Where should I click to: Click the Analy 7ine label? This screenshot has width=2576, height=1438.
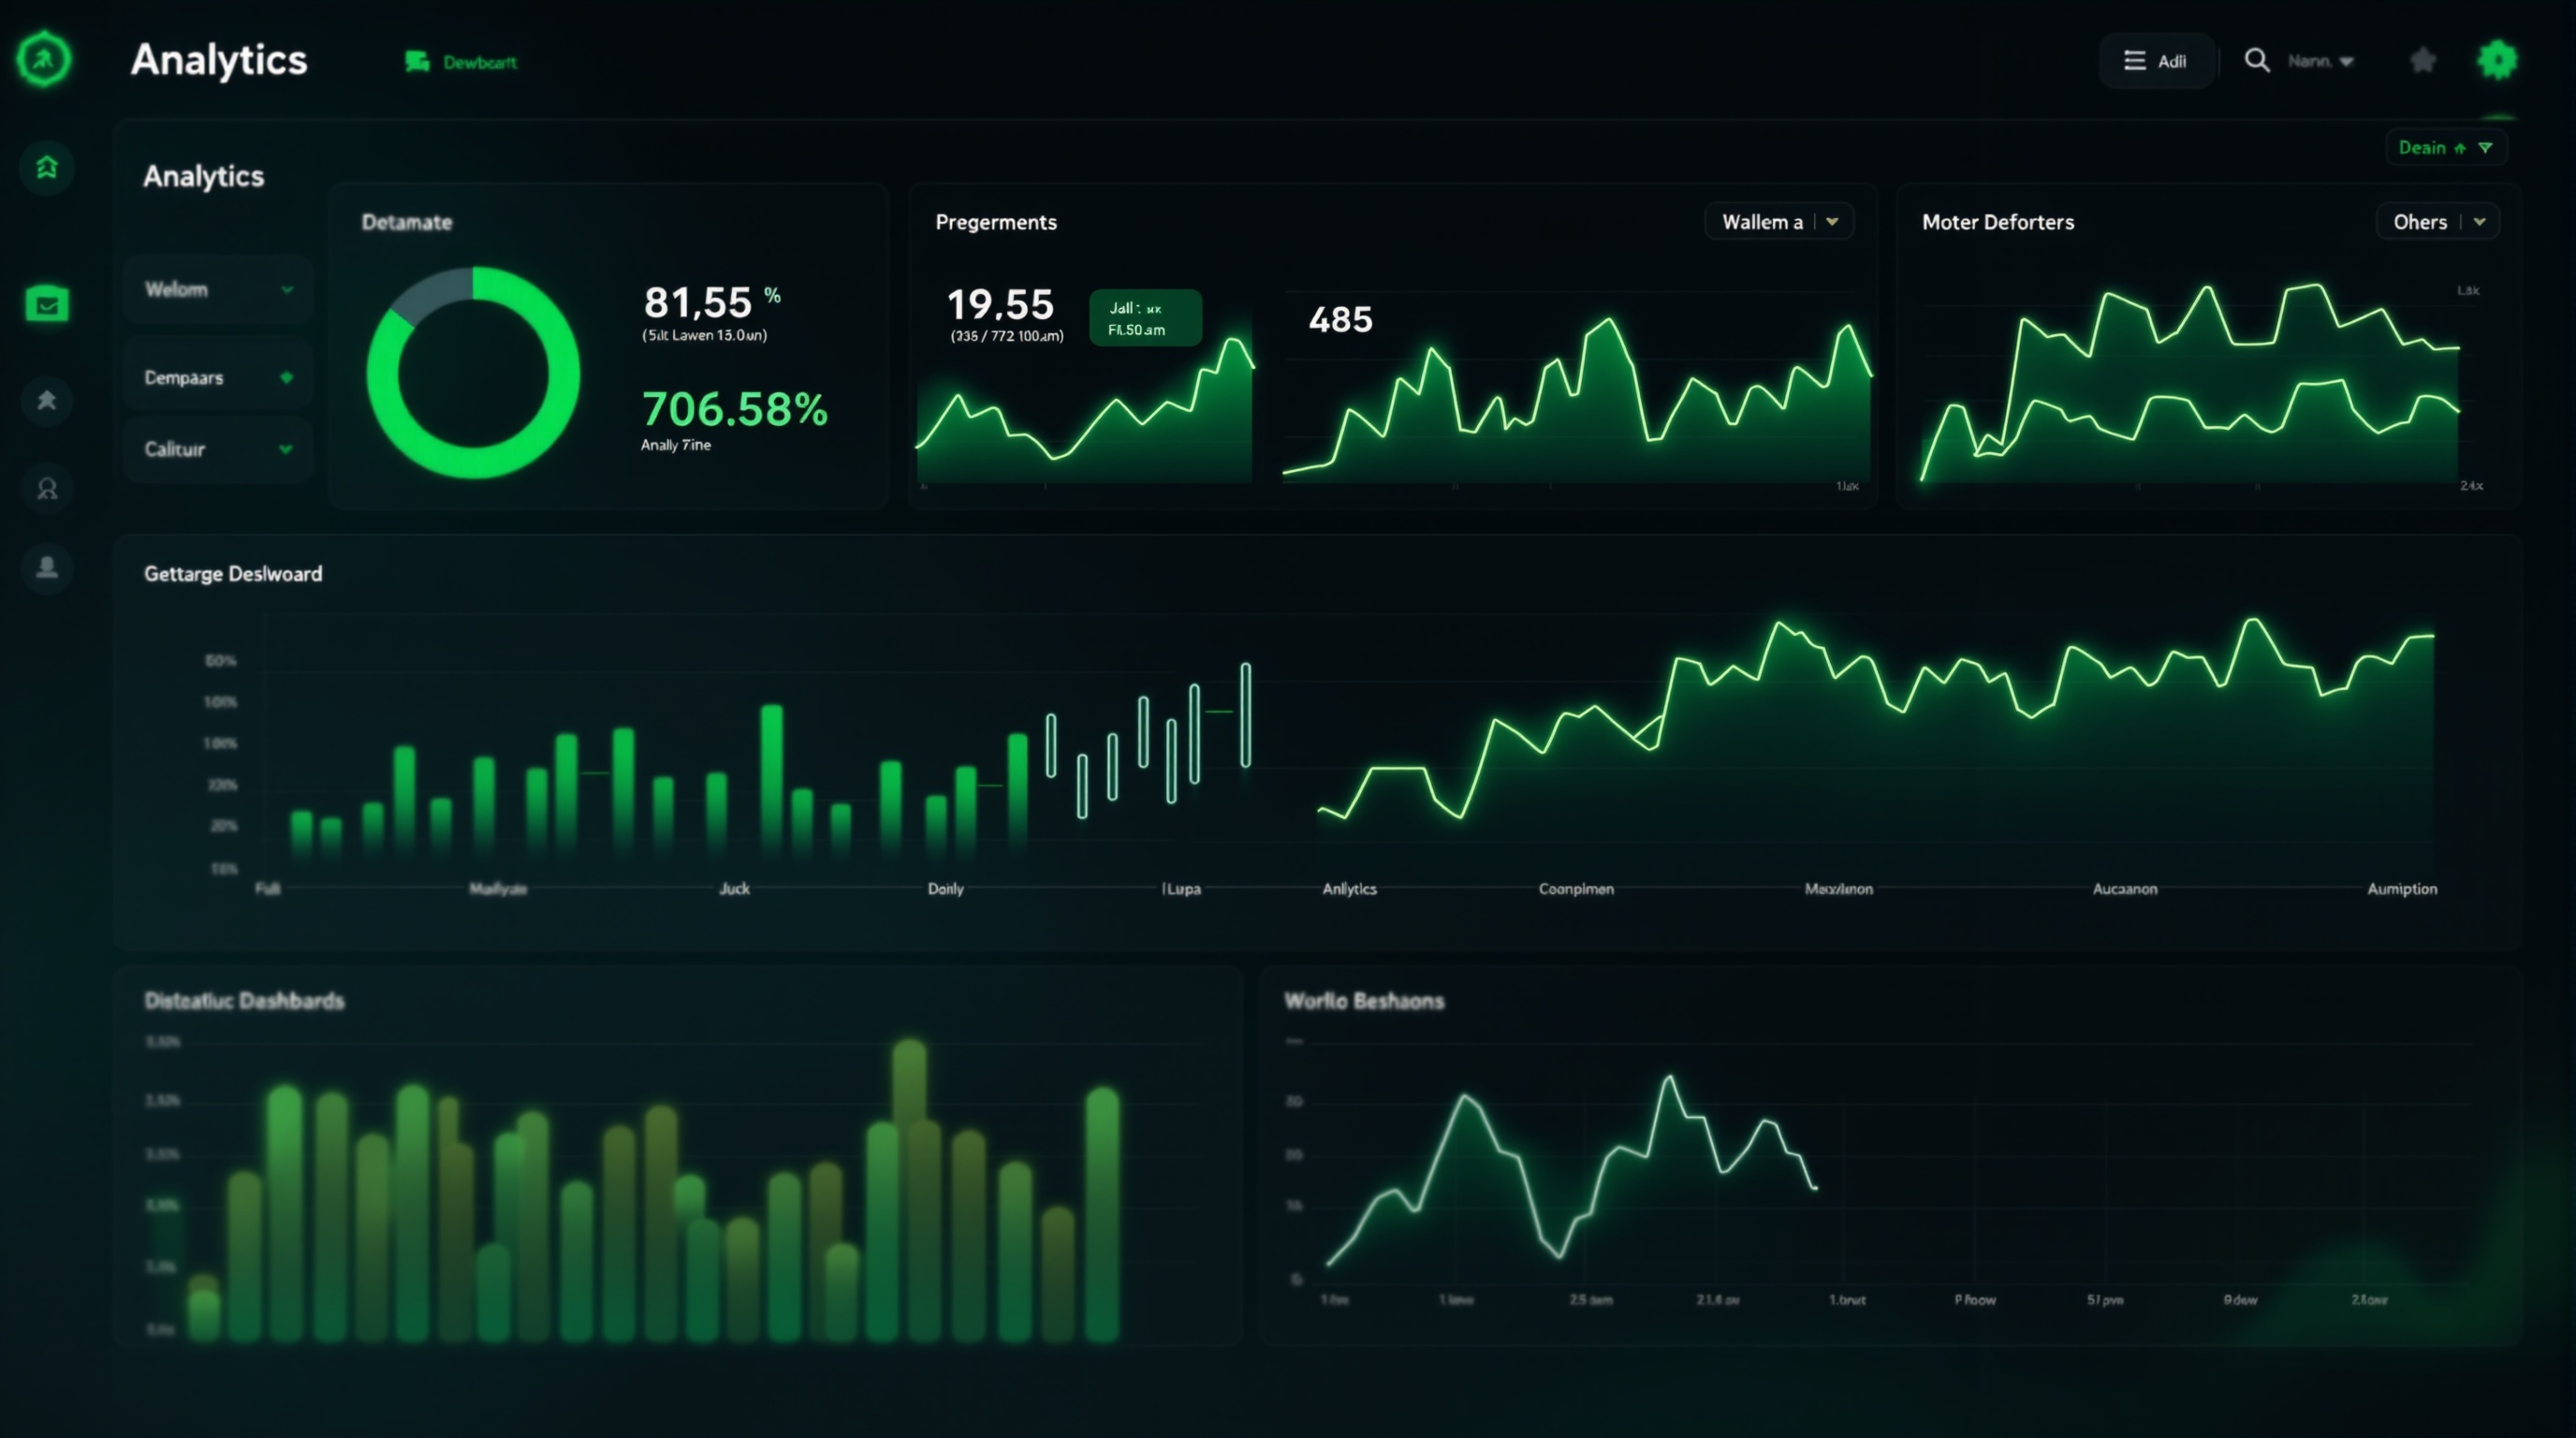point(676,445)
